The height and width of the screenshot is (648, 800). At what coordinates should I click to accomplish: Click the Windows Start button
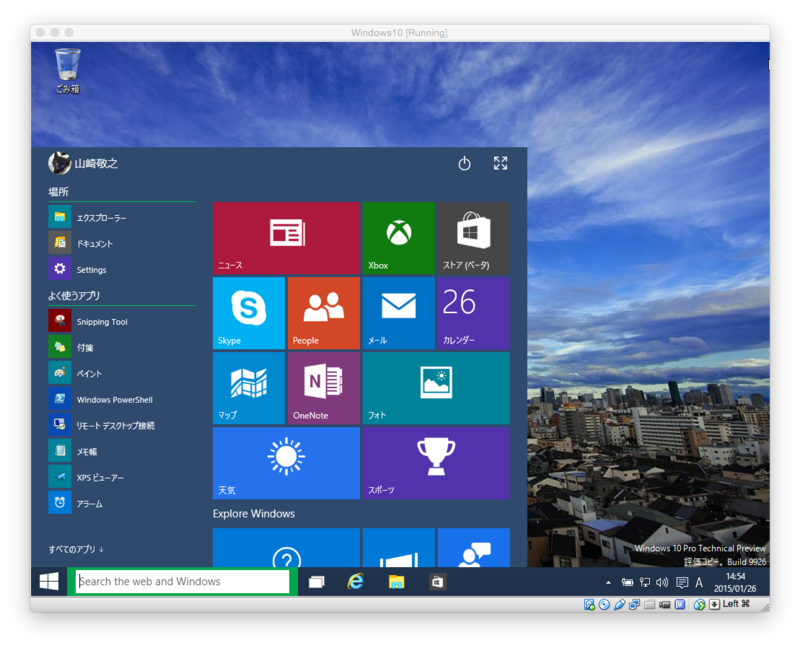[x=49, y=581]
